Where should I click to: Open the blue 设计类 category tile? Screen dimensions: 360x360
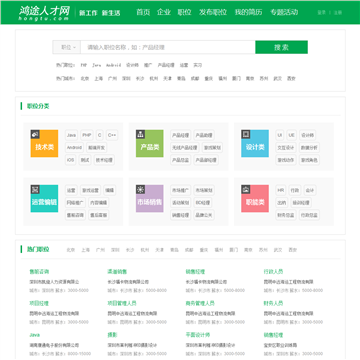click(255, 143)
